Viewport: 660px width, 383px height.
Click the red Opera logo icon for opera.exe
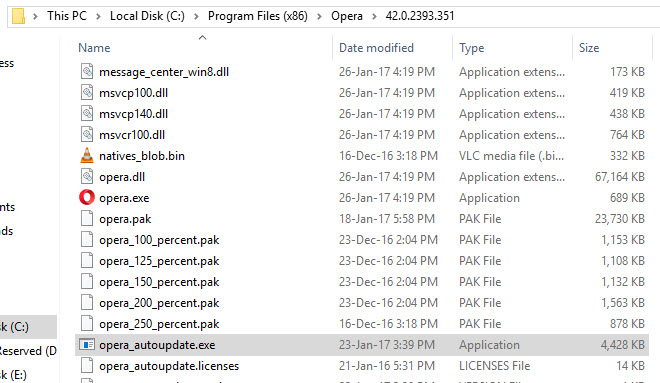(87, 197)
